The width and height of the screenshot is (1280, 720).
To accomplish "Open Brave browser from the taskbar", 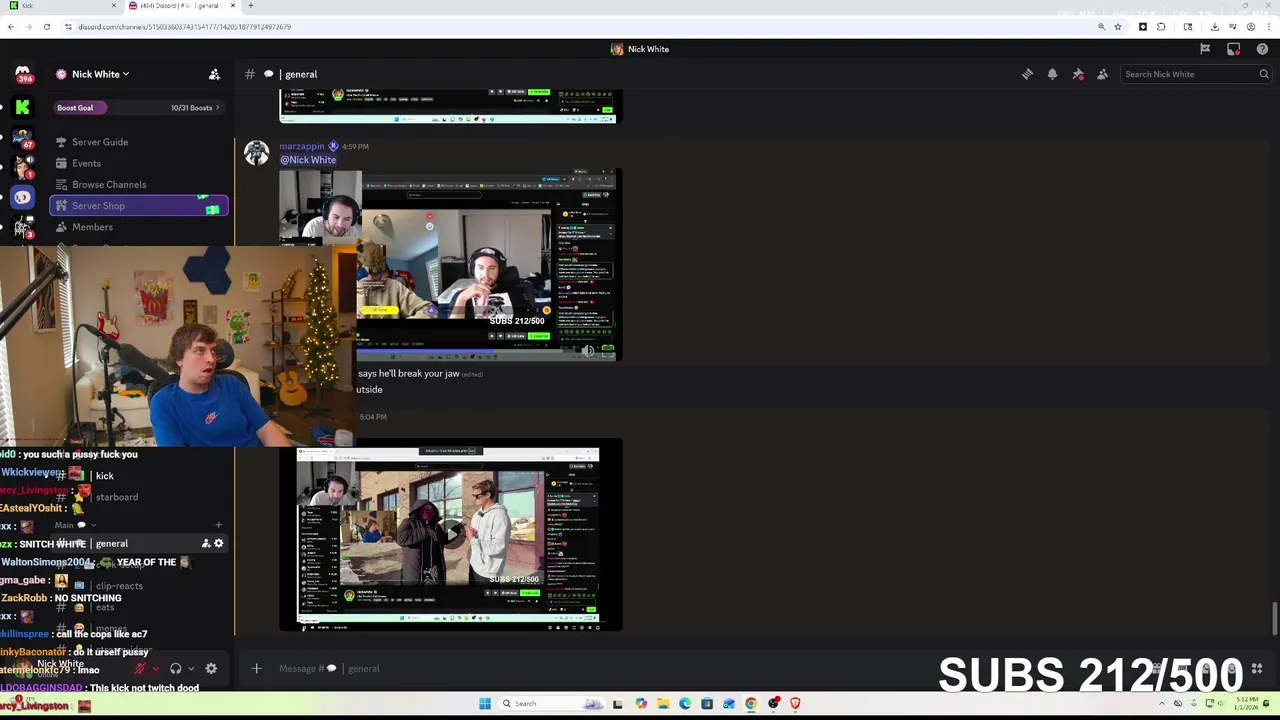I will click(795, 703).
